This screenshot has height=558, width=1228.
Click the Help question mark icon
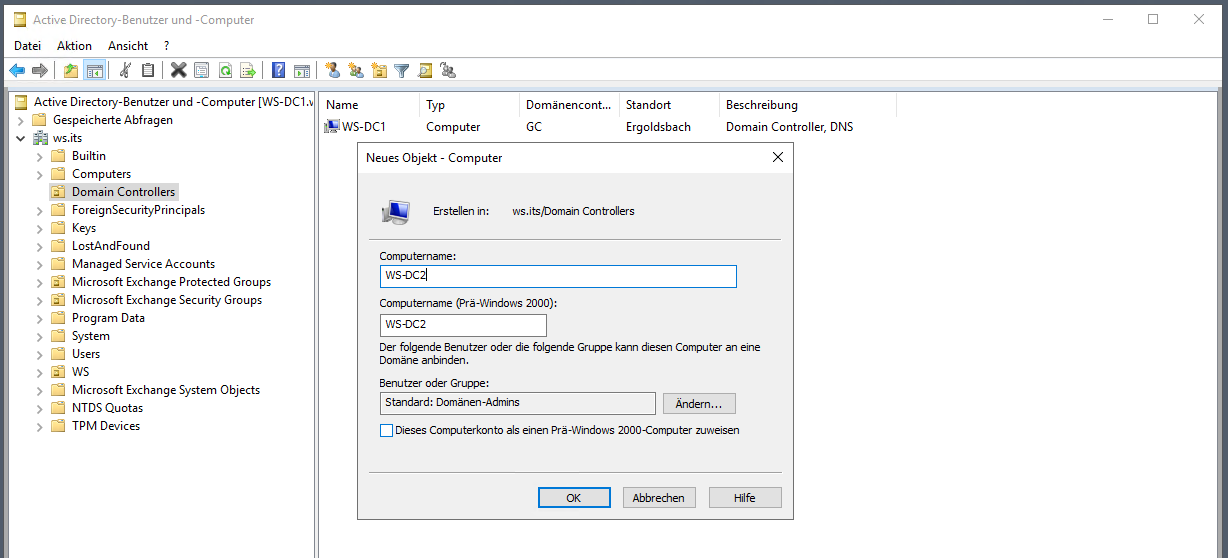point(278,70)
